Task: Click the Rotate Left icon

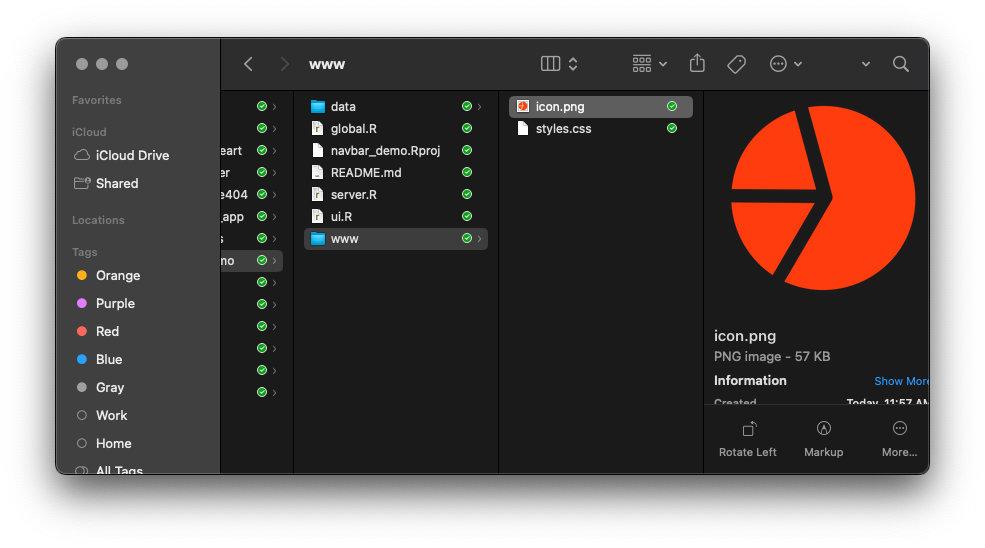Action: click(748, 429)
